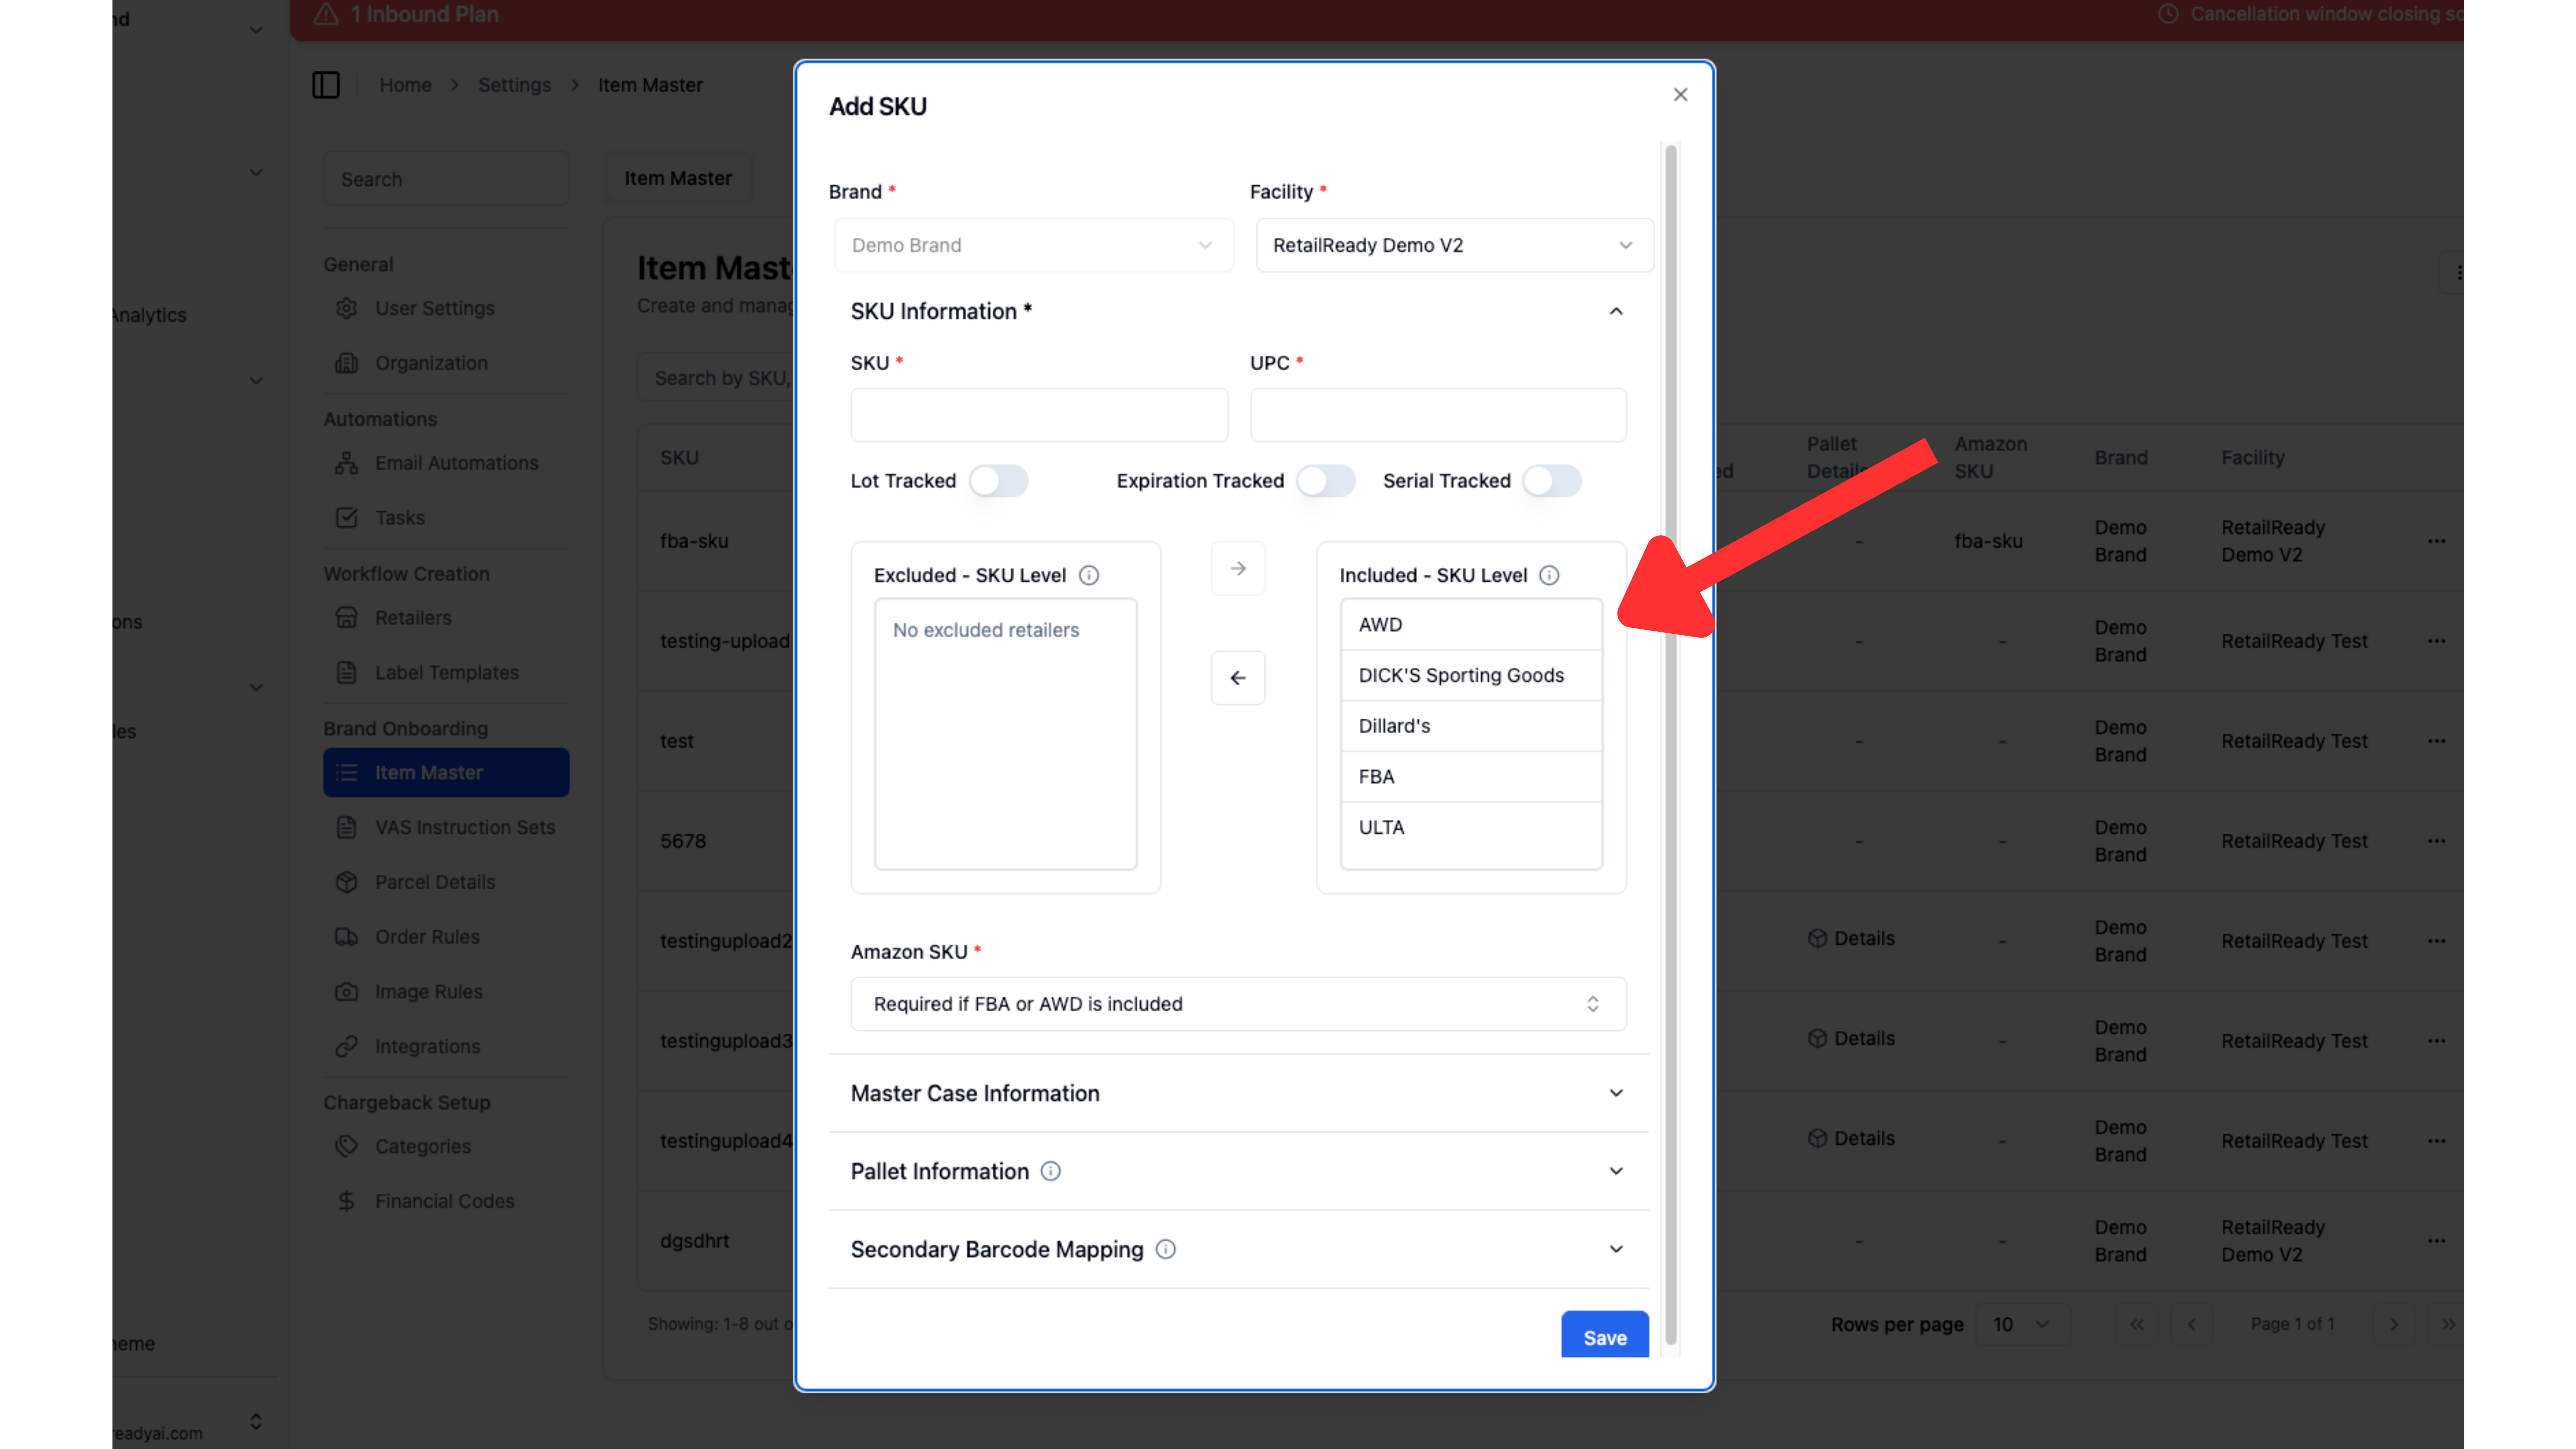Click the VAS Instruction Sets icon
This screenshot has width=2576, height=1449.
click(x=346, y=827)
